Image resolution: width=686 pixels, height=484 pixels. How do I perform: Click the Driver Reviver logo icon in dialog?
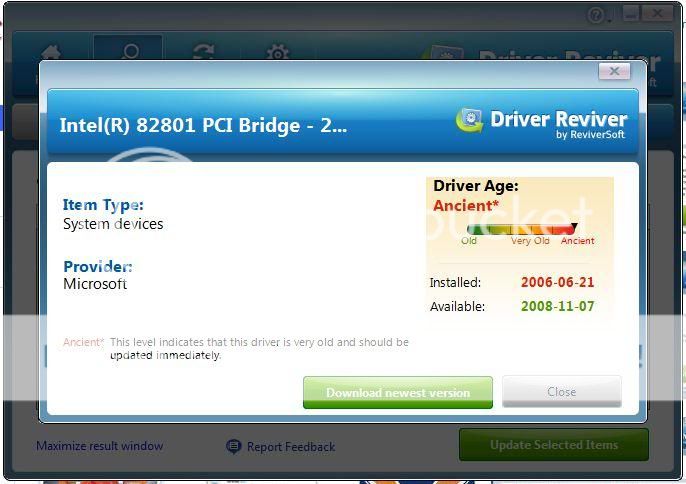pos(469,120)
